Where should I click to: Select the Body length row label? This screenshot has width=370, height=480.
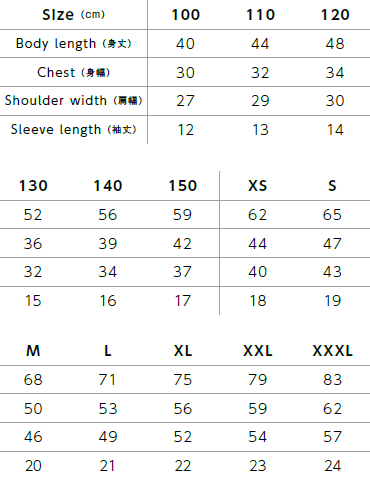point(73,44)
